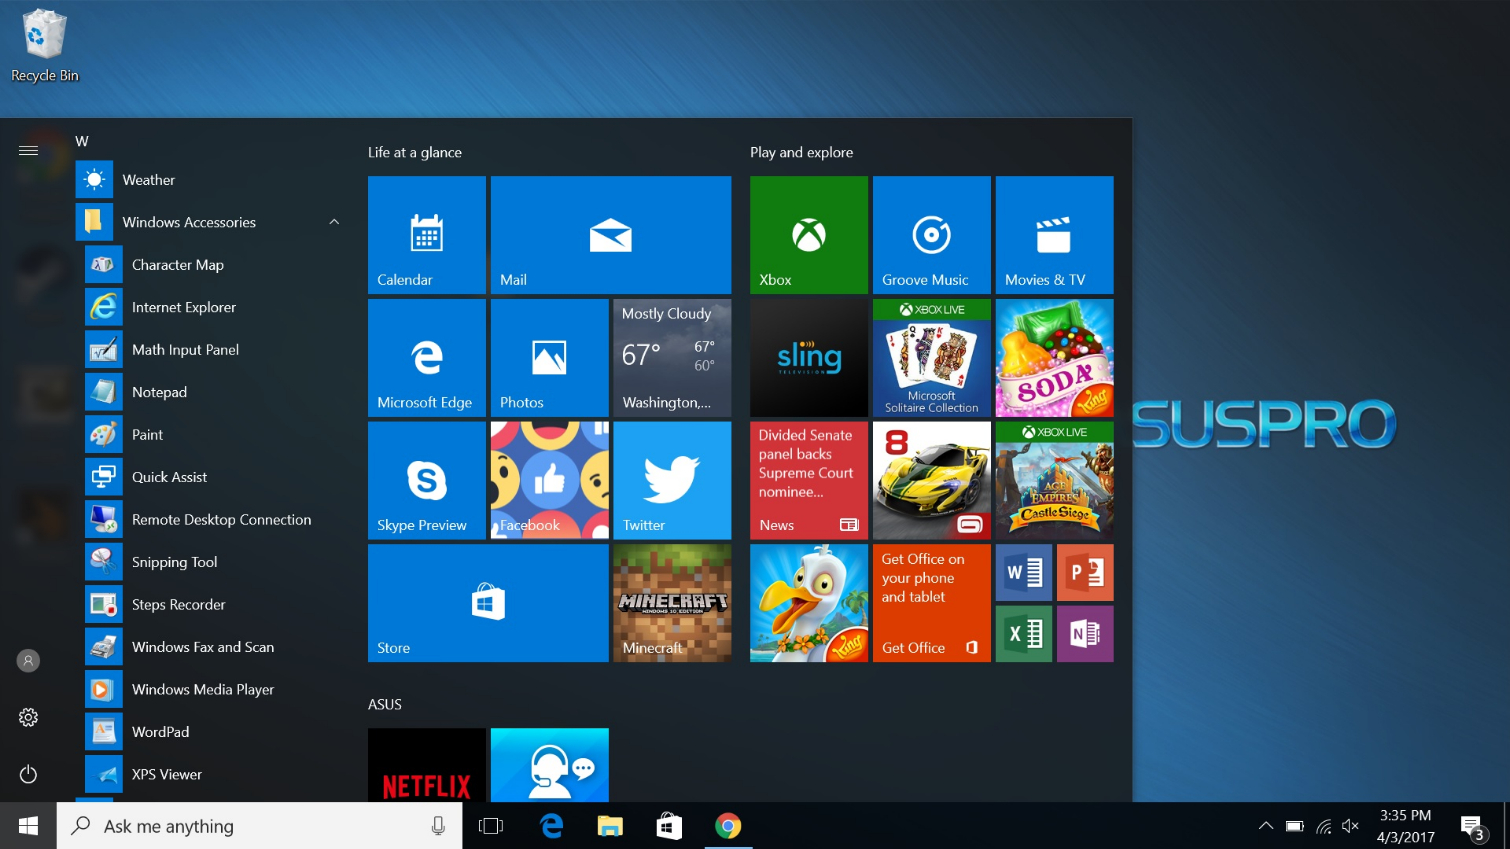This screenshot has width=1510, height=849.
Task: Open the Photos tile
Action: coord(549,358)
